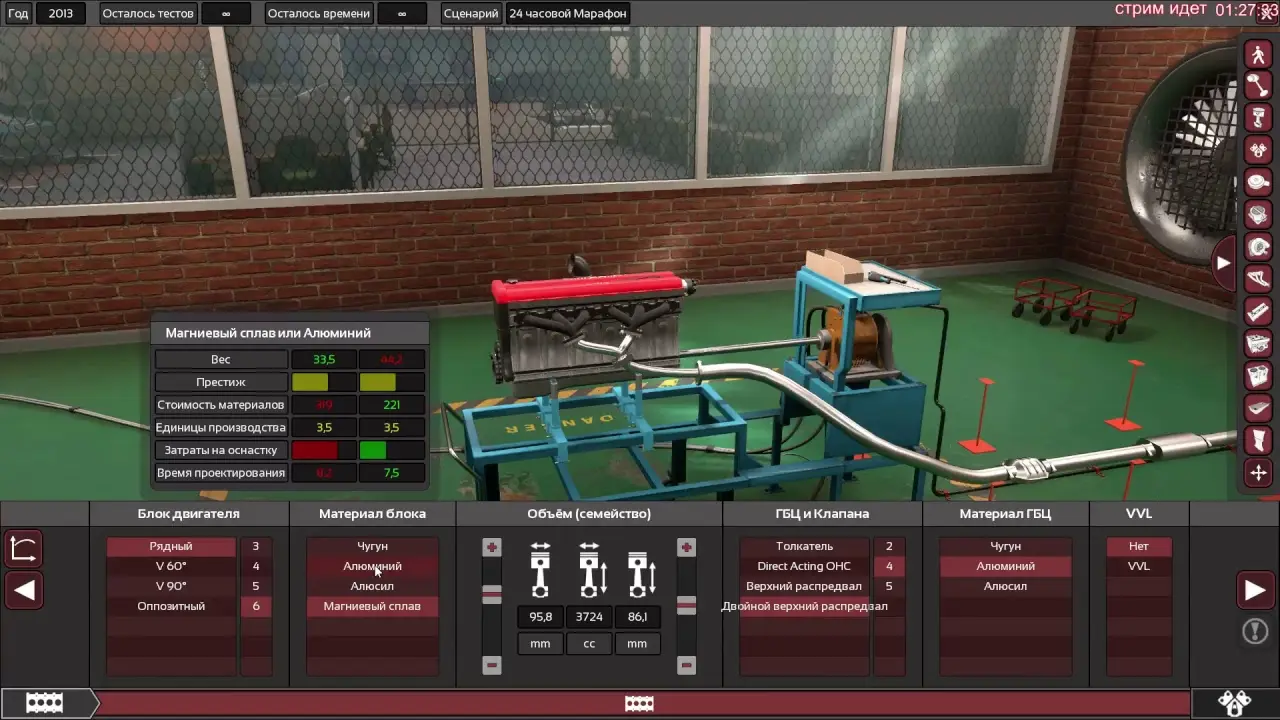Screen dimensions: 1280x720
Task: Enable the VVL option
Action: (x=1138, y=566)
